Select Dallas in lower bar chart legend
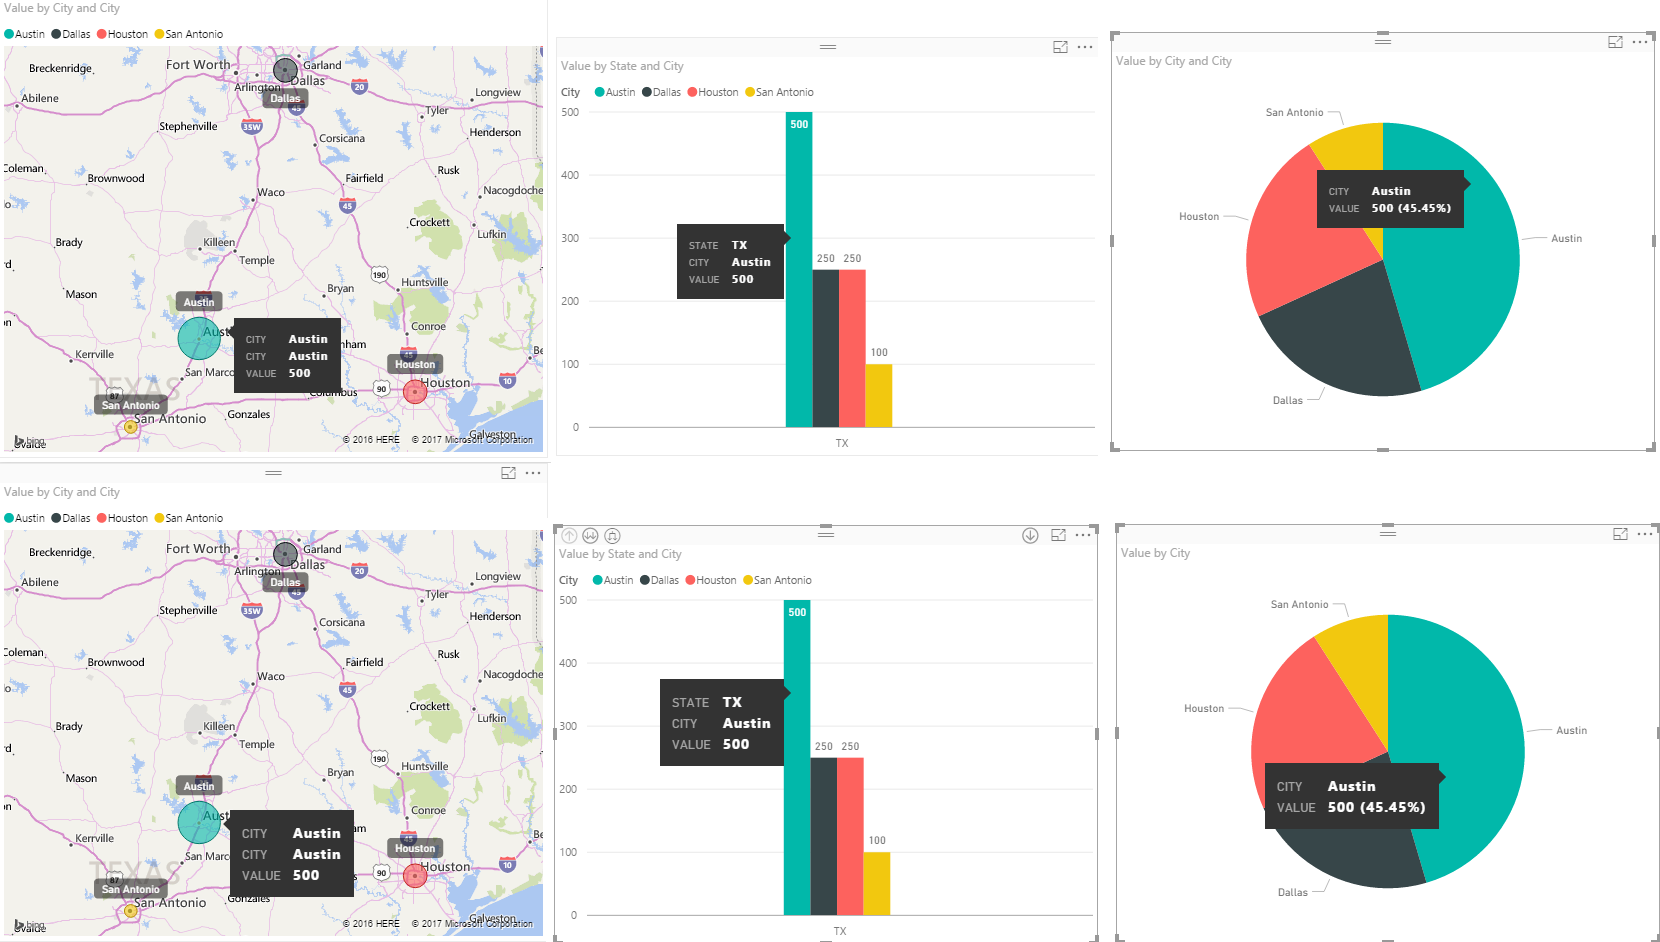This screenshot has width=1660, height=942. (659, 580)
